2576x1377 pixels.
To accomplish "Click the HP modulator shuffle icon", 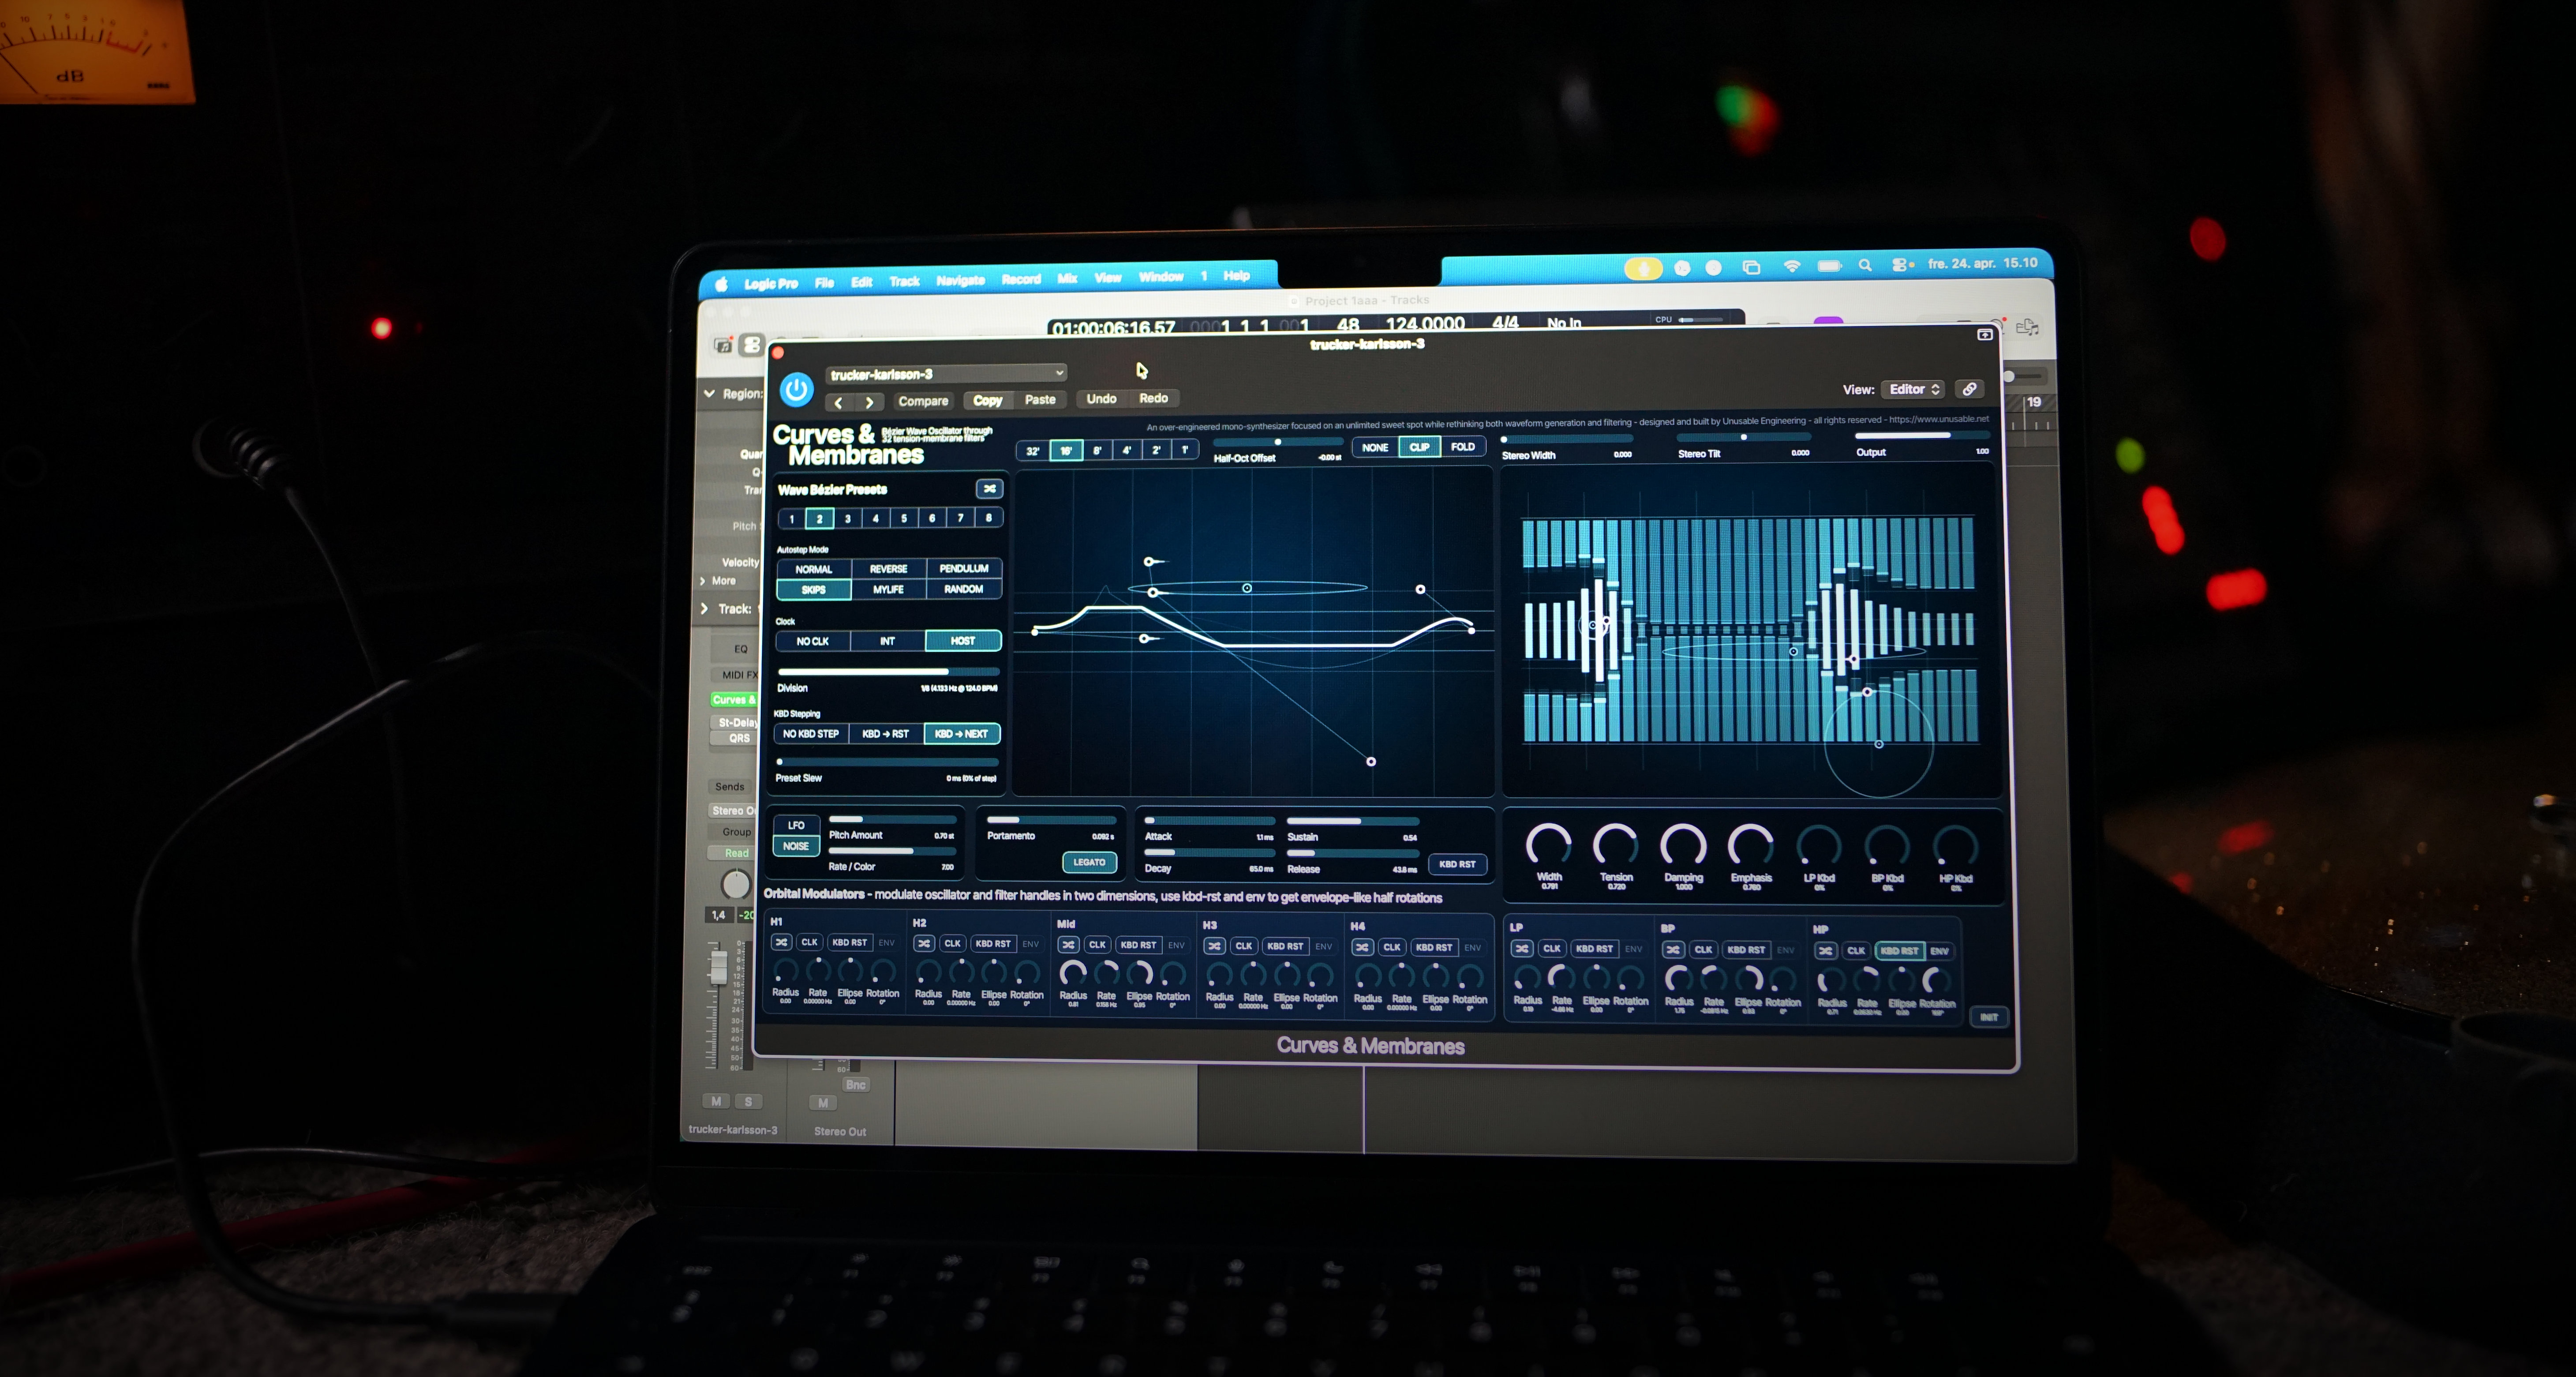I will click(1825, 950).
